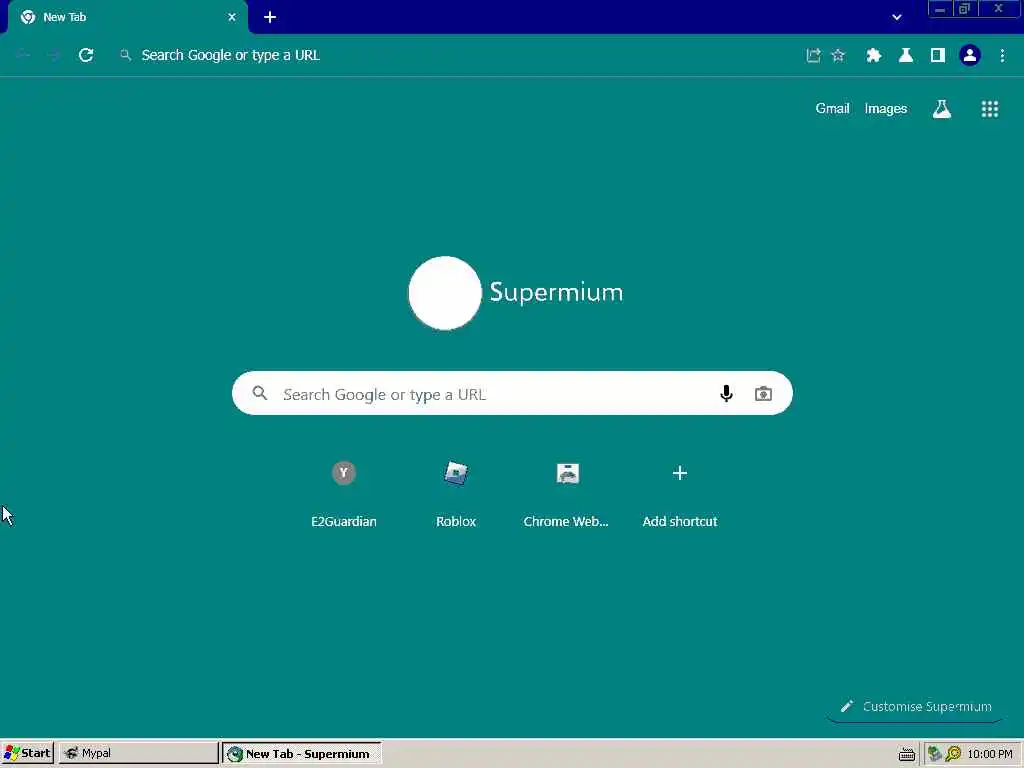Toggle the side panel icon
The image size is (1024, 768).
pyautogui.click(x=938, y=56)
